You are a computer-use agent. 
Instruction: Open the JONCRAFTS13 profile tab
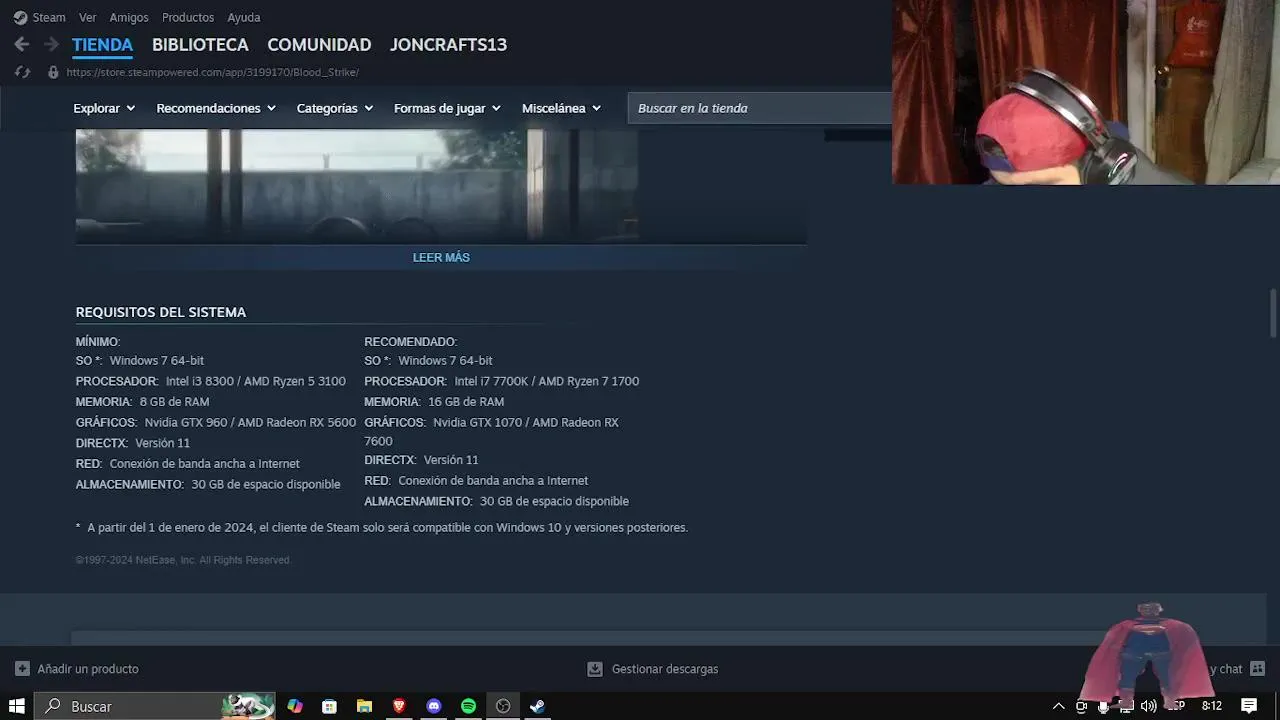point(448,45)
